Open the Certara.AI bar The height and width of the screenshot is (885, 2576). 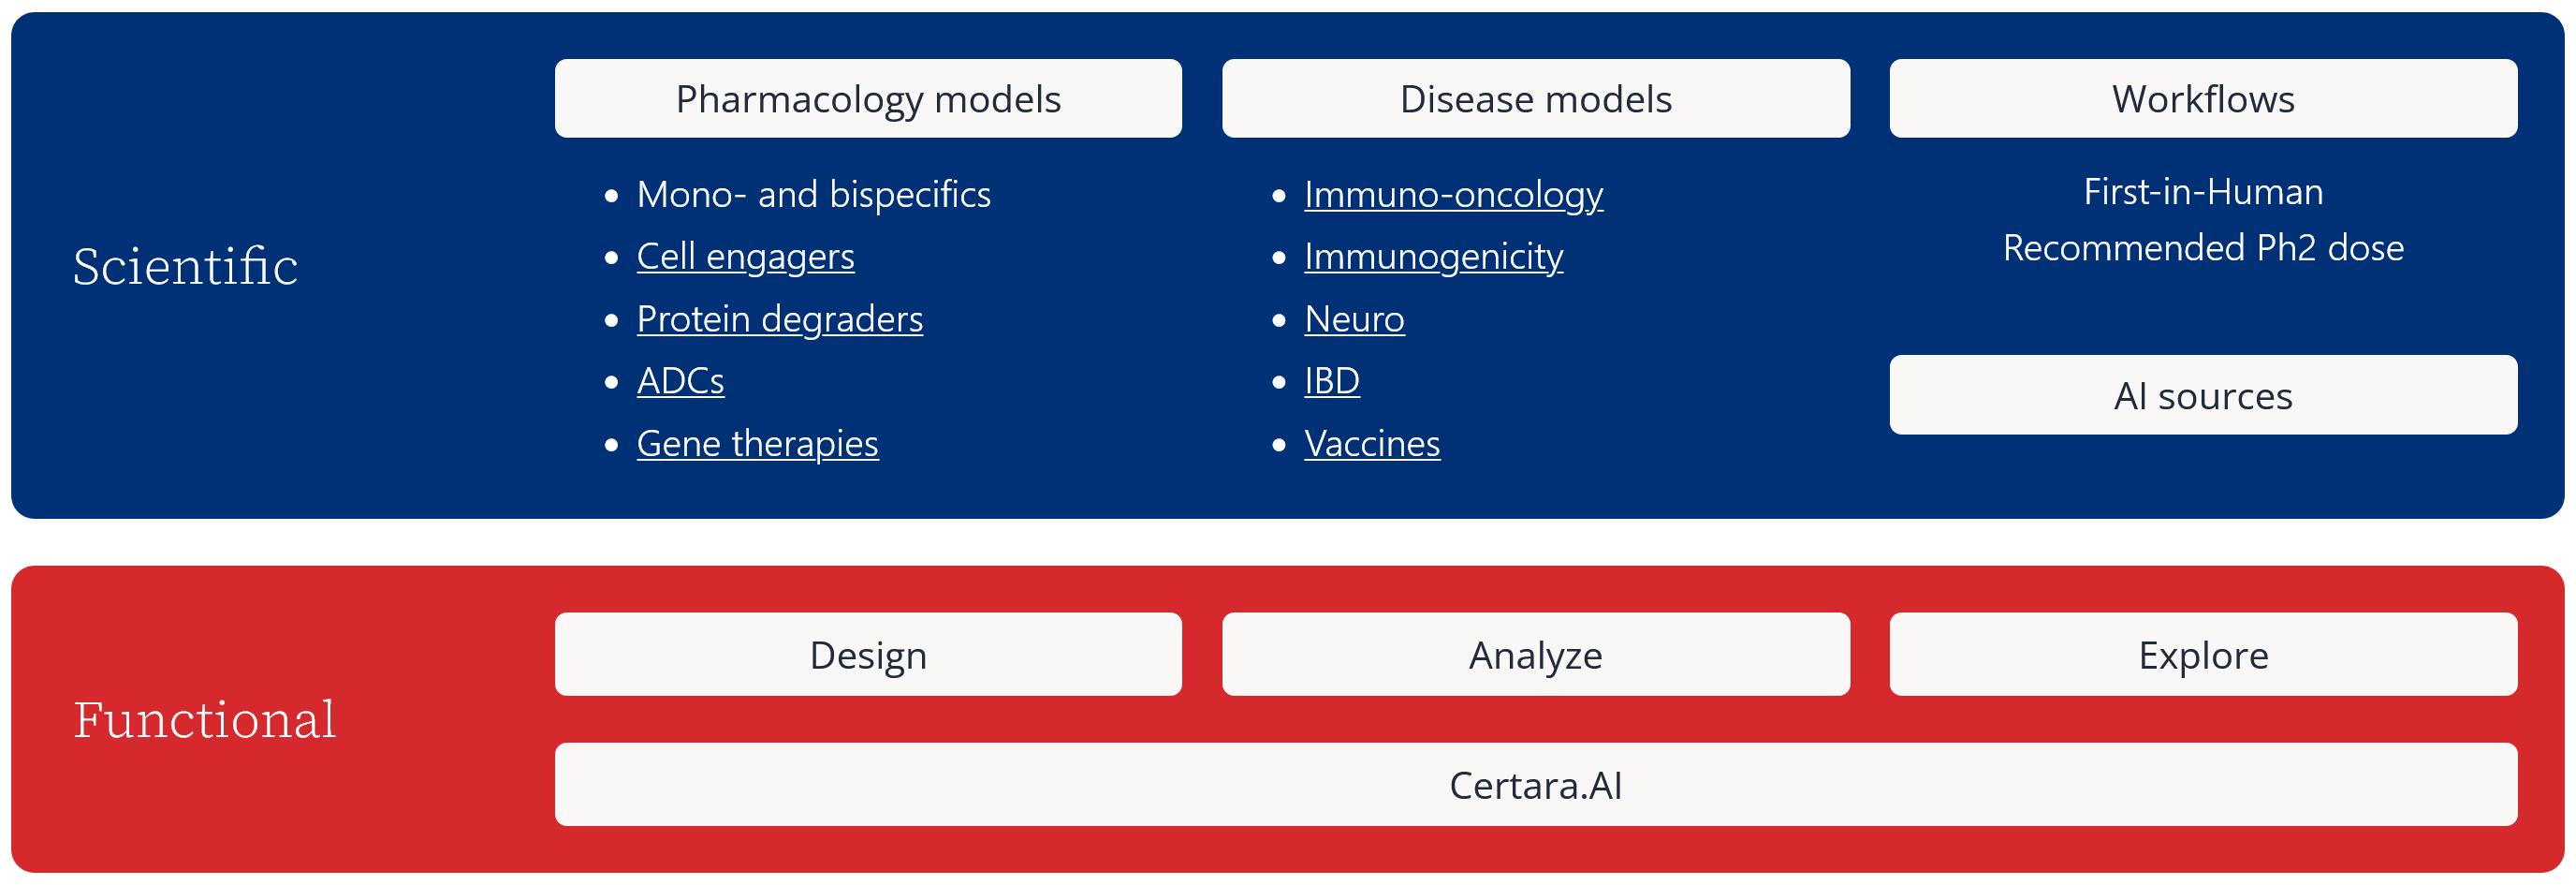tap(1535, 785)
